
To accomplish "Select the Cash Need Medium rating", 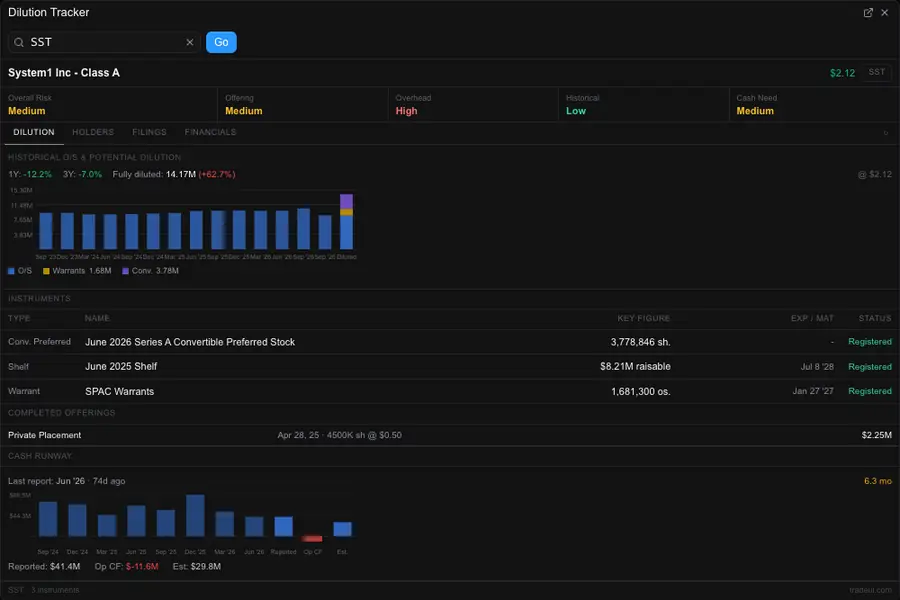I will tap(755, 111).
